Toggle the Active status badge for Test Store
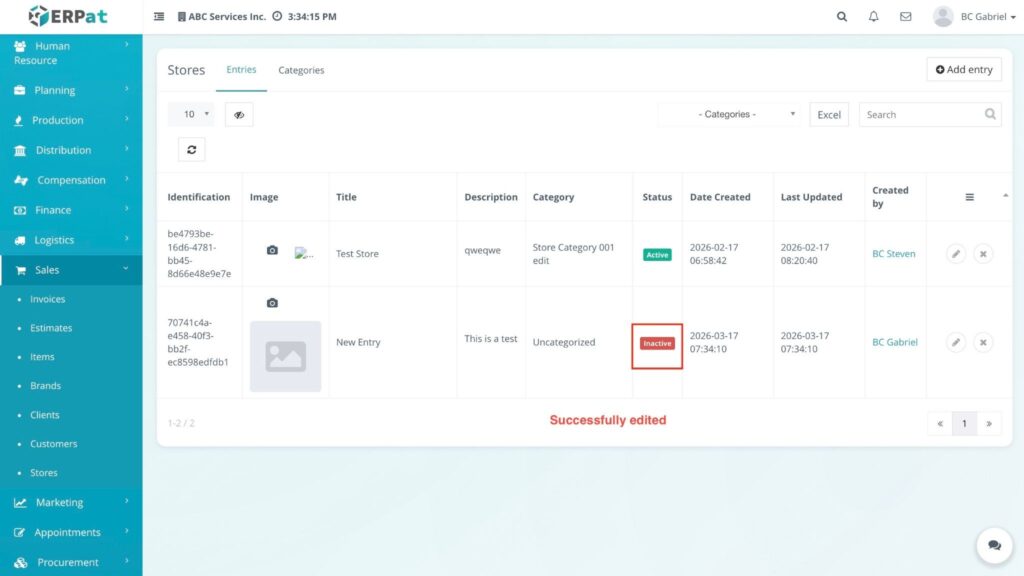 click(657, 255)
